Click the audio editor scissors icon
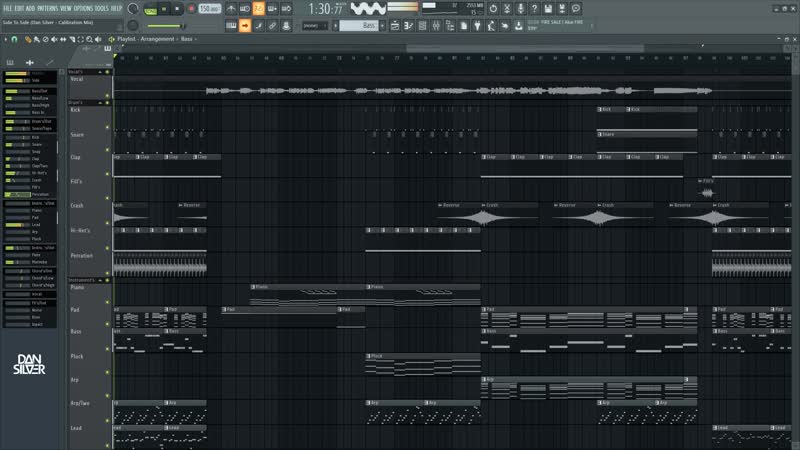Screen dimensions: 800x450 pos(507,9)
